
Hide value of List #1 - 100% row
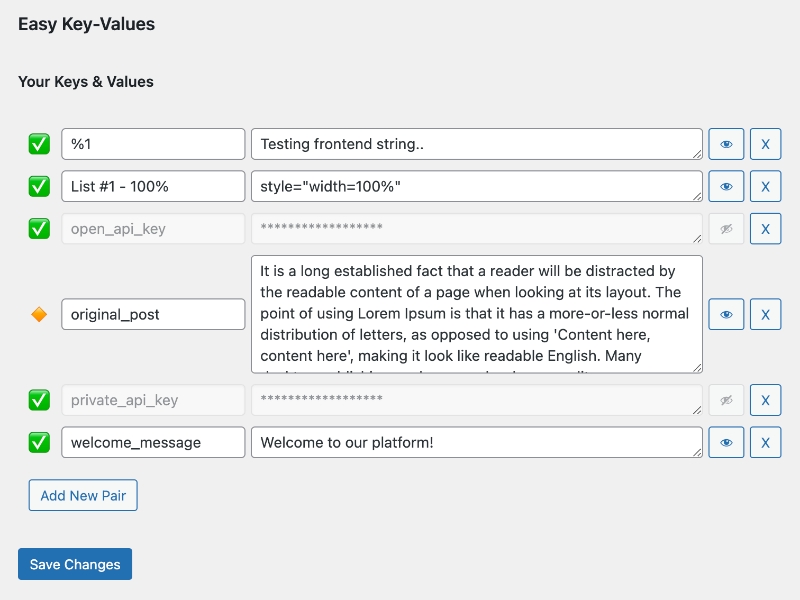(726, 186)
